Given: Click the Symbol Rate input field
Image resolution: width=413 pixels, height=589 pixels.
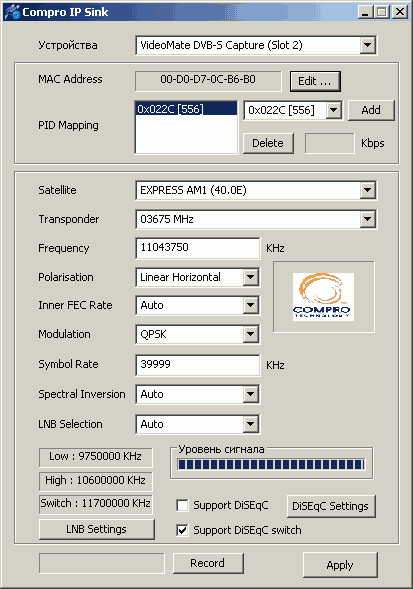Looking at the screenshot, I should click(x=198, y=365).
